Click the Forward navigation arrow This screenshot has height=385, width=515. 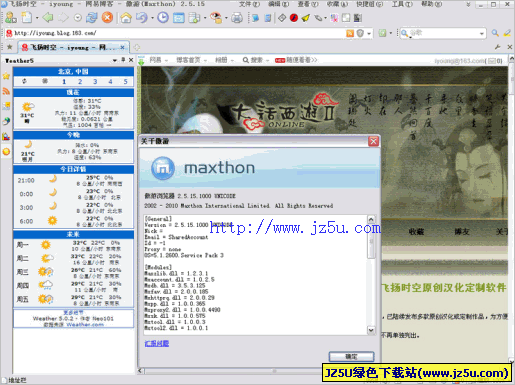point(63,17)
